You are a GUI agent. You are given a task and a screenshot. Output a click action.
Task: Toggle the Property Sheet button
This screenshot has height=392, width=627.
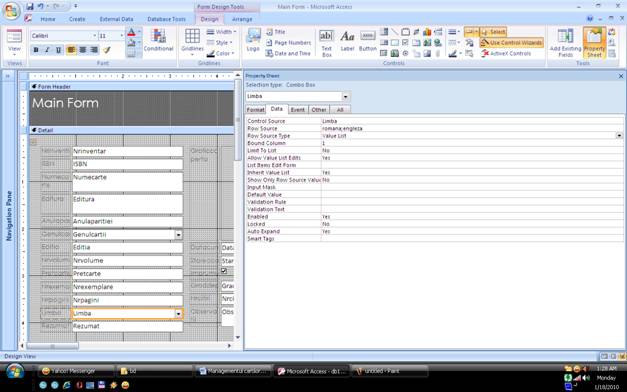point(594,42)
